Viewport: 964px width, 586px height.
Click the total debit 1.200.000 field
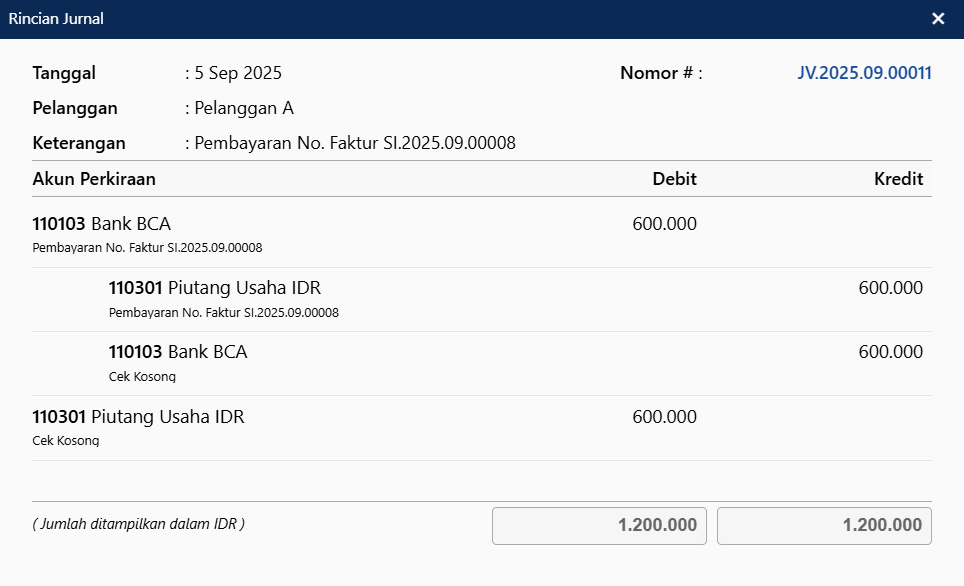click(599, 526)
